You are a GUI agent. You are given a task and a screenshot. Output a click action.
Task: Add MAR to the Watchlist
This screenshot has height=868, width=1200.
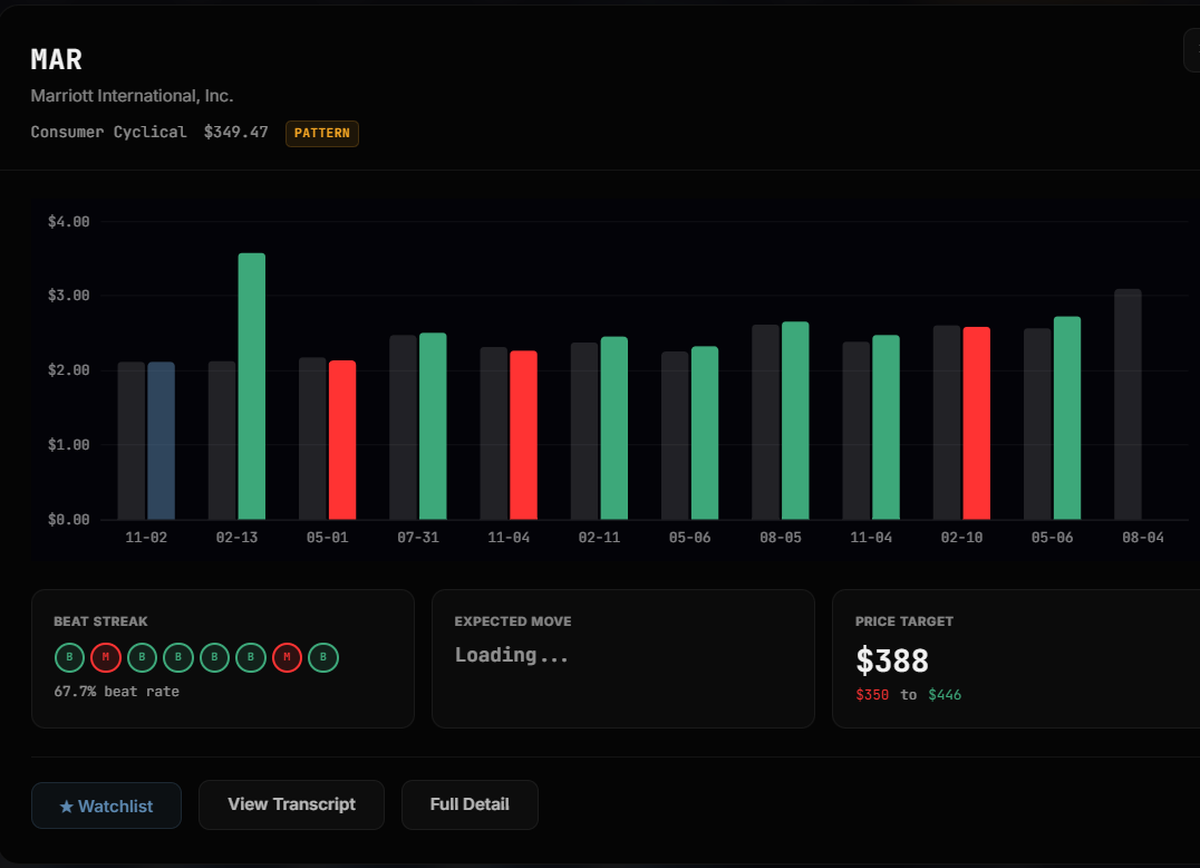[106, 806]
